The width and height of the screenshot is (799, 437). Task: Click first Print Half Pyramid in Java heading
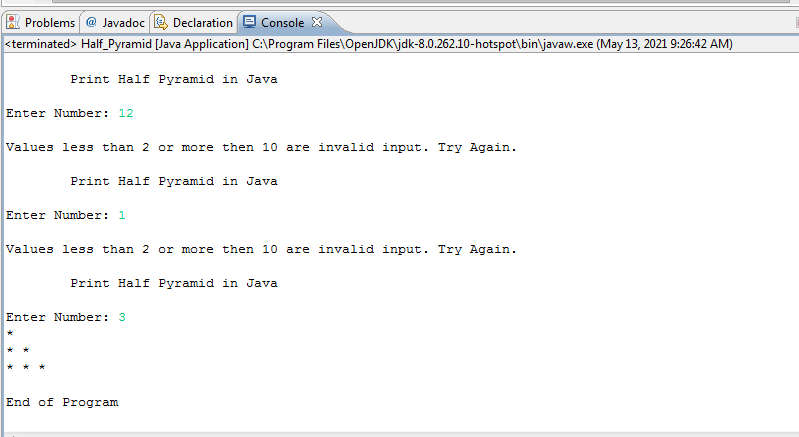coord(174,79)
